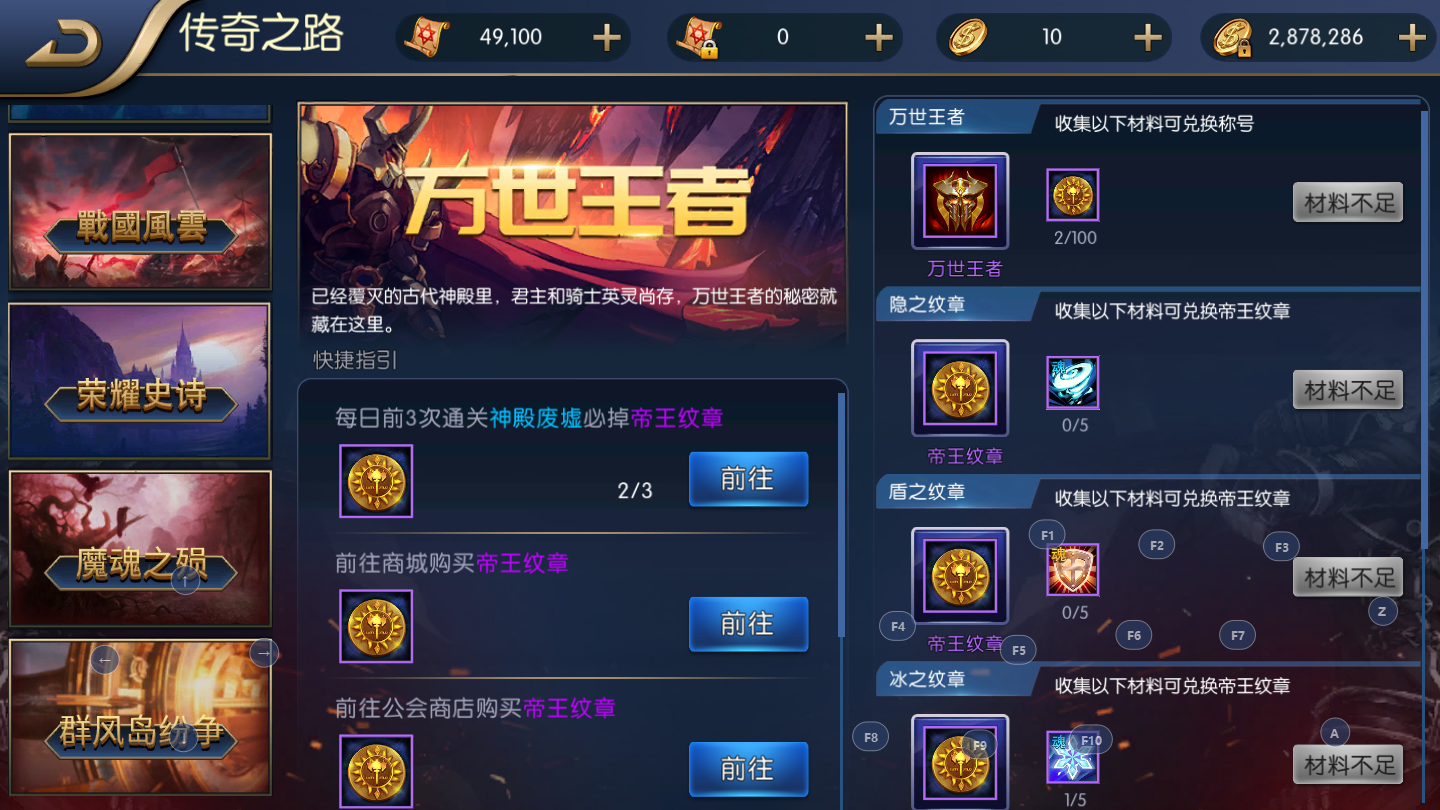Click the quick guide list scrollbar
This screenshot has width=1440, height=810.
tap(841, 515)
